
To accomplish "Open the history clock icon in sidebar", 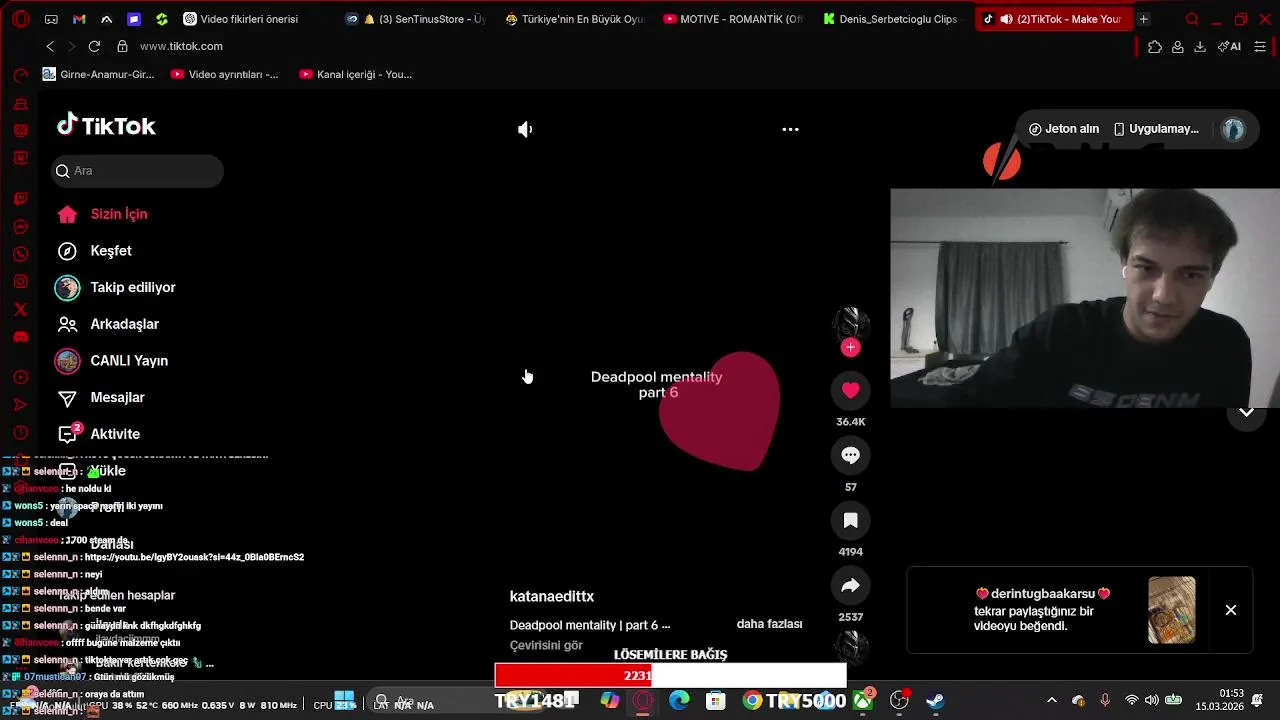I will (x=20, y=432).
